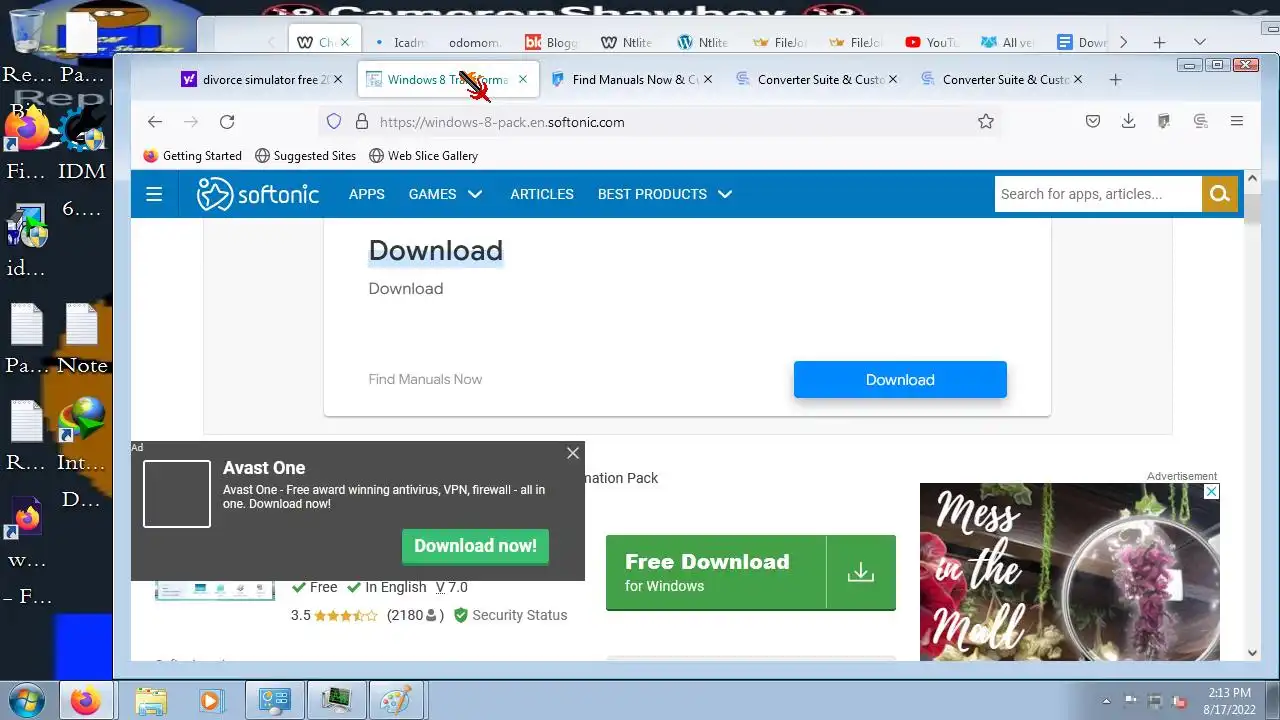The height and width of the screenshot is (720, 1280).
Task: Click the Find Manuals Now text
Action: (425, 379)
